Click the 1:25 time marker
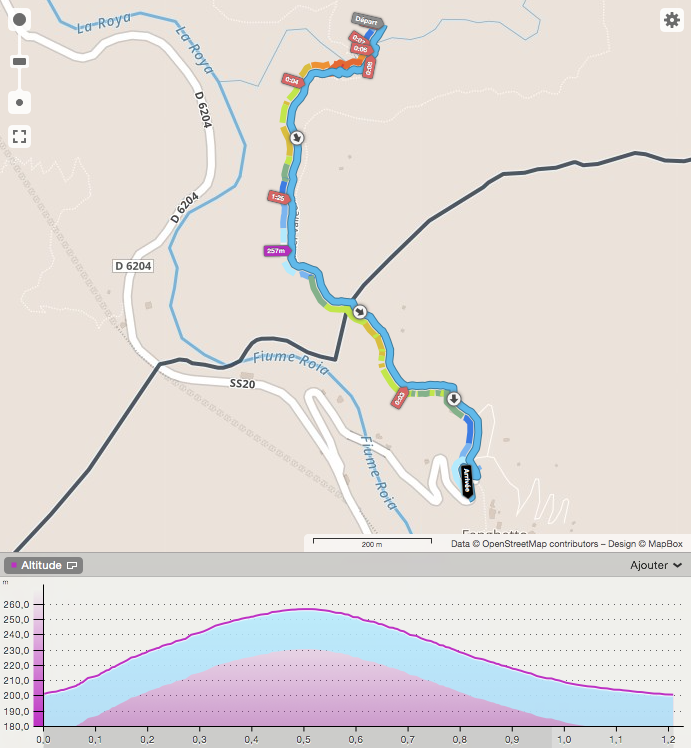691x748 pixels. pos(278,198)
